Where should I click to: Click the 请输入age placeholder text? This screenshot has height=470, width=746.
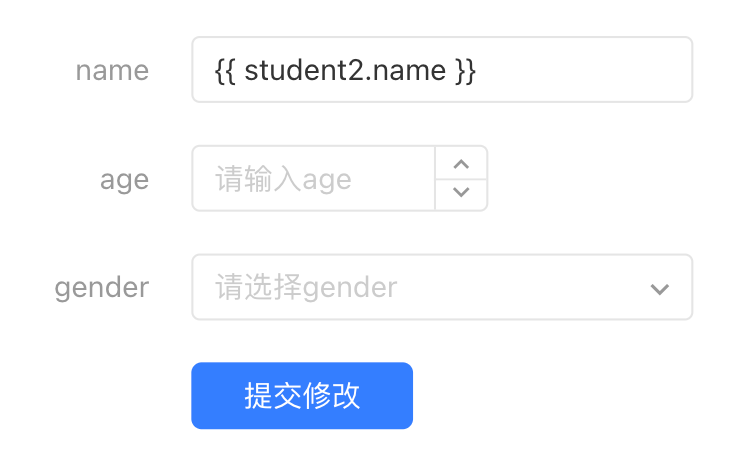tap(283, 180)
